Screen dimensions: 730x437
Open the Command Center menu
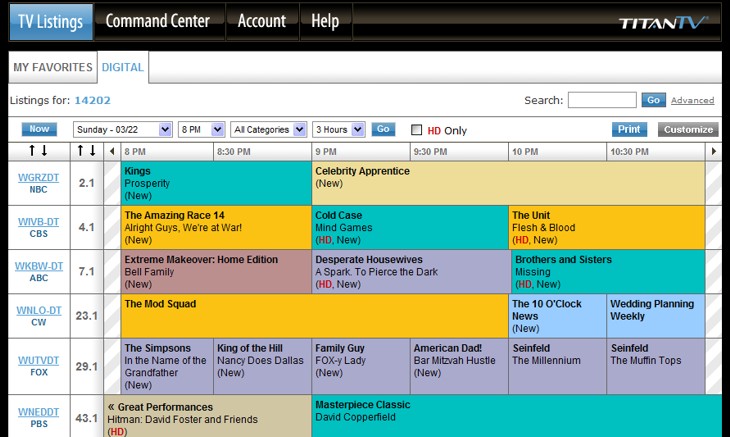[158, 21]
